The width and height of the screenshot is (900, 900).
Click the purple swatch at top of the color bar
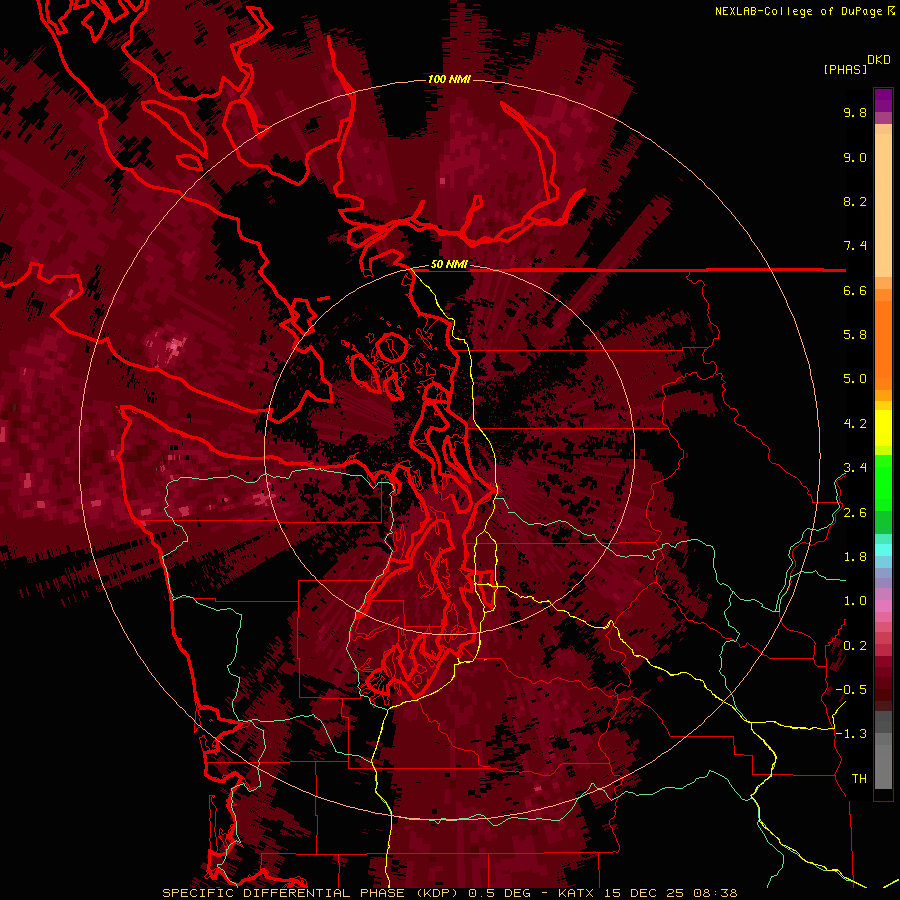coord(883,100)
